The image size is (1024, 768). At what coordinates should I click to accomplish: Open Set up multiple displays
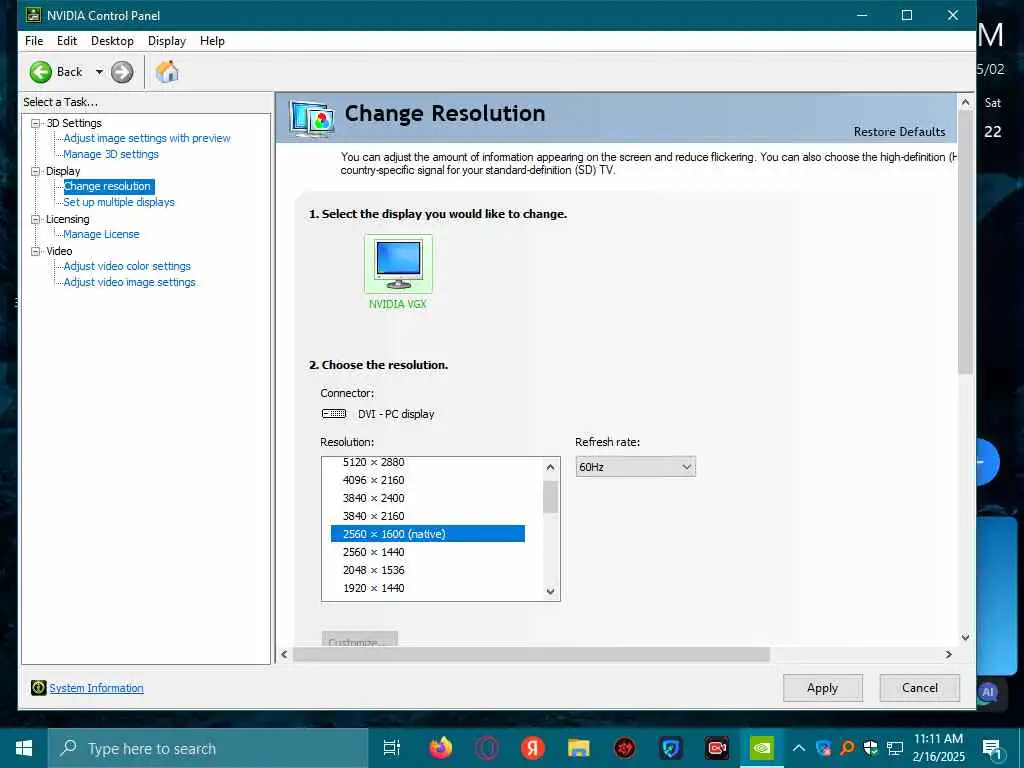(x=119, y=202)
